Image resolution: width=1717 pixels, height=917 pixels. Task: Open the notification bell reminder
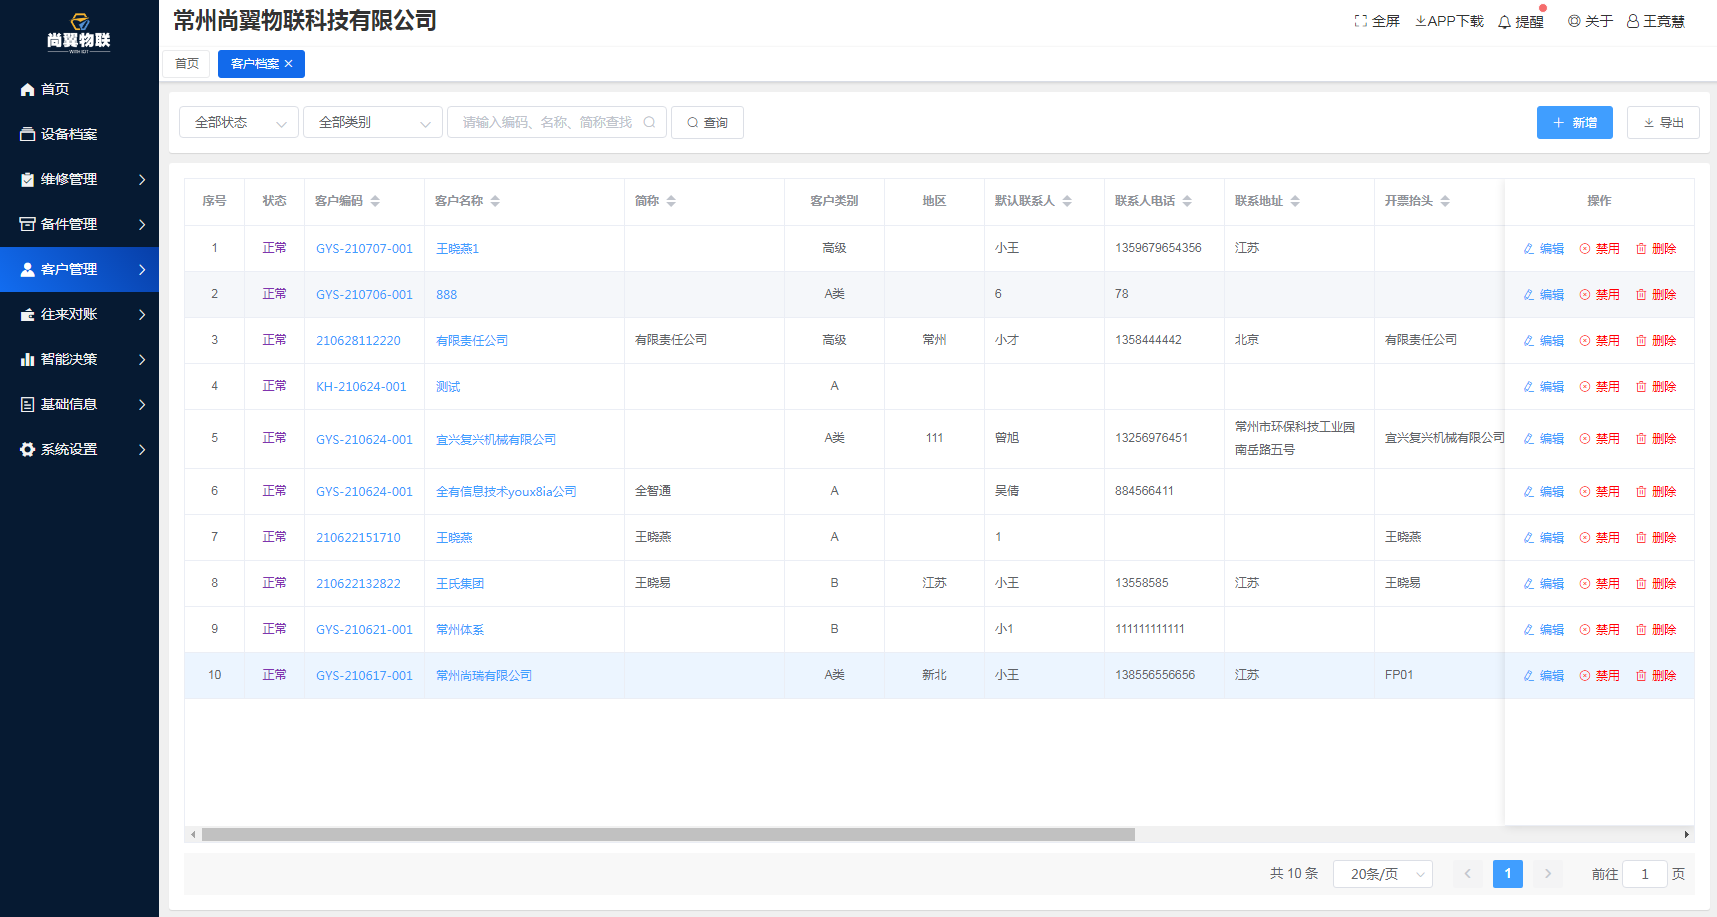pyautogui.click(x=1504, y=22)
